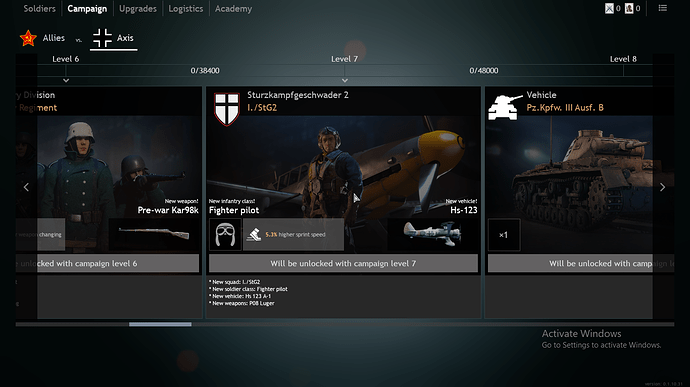Click the higher sprint speed perk box

coord(294,235)
